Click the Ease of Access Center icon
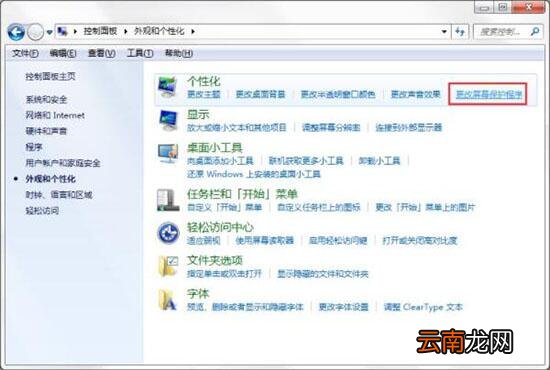Image resolution: width=550 pixels, height=370 pixels. click(x=168, y=233)
